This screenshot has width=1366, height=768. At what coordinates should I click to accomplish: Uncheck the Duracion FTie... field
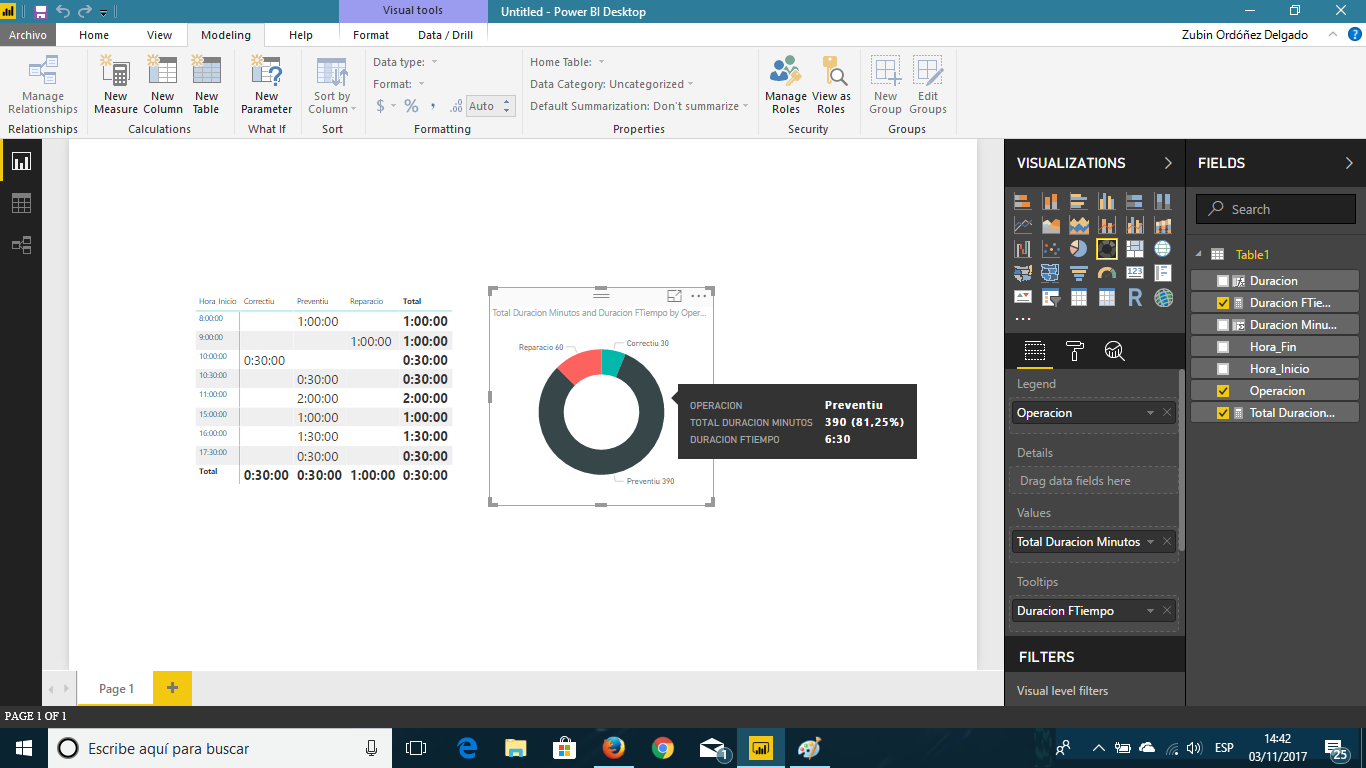(x=1223, y=303)
